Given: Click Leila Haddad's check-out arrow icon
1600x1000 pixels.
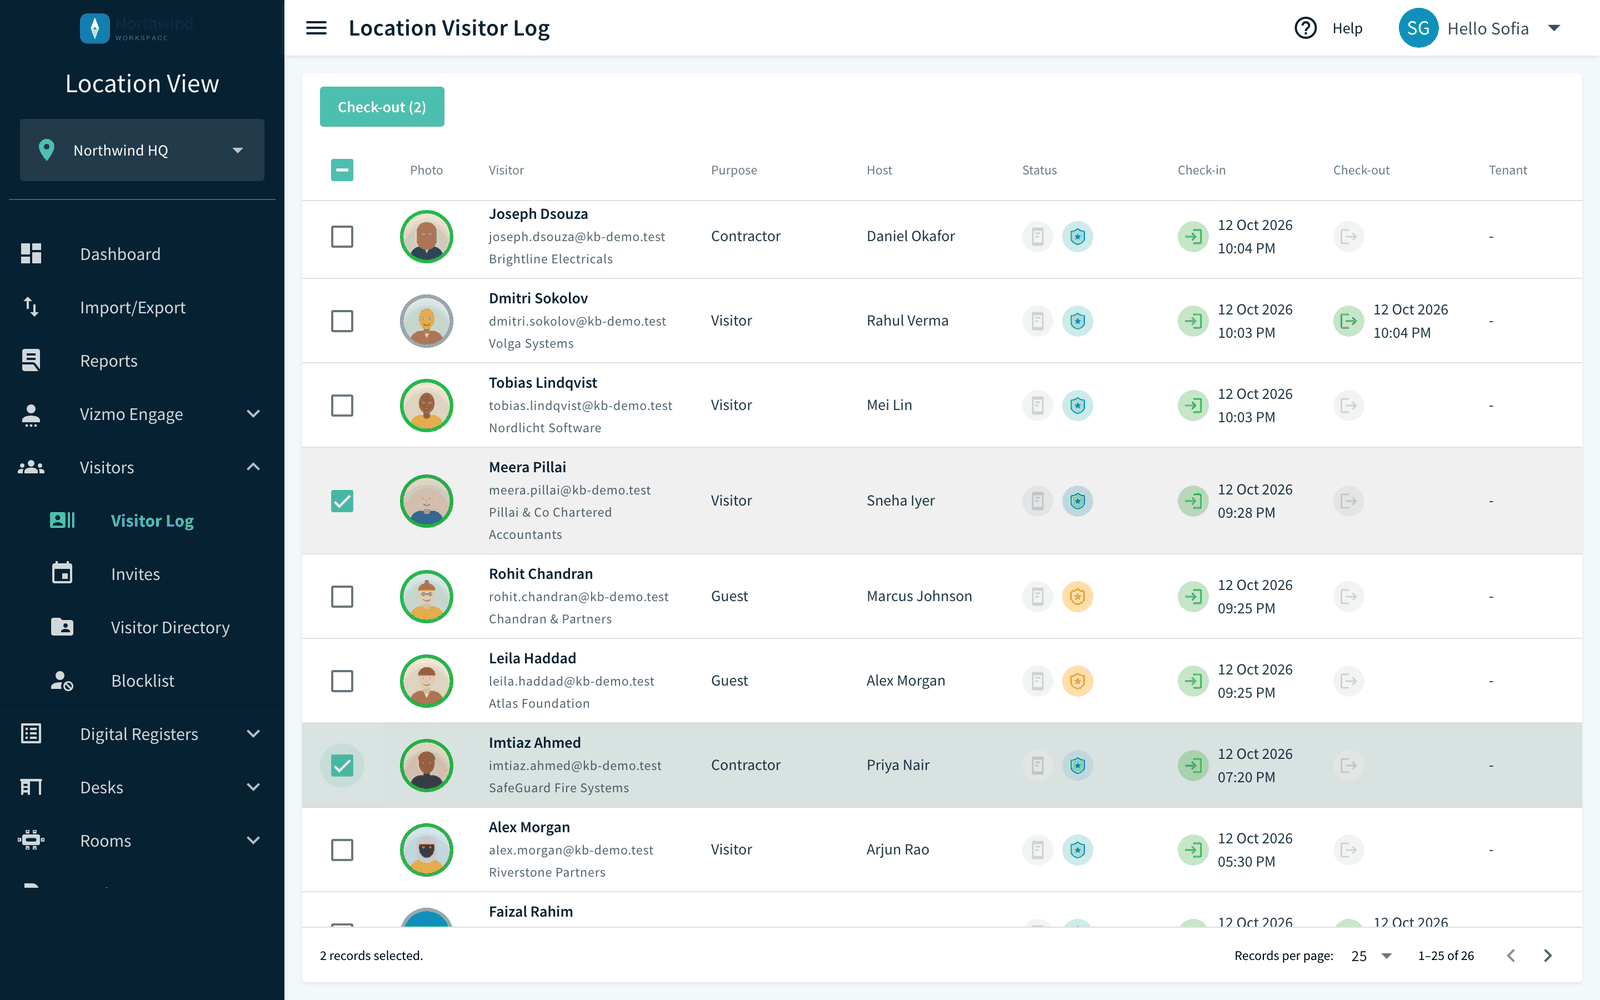Looking at the screenshot, I should pos(1348,681).
